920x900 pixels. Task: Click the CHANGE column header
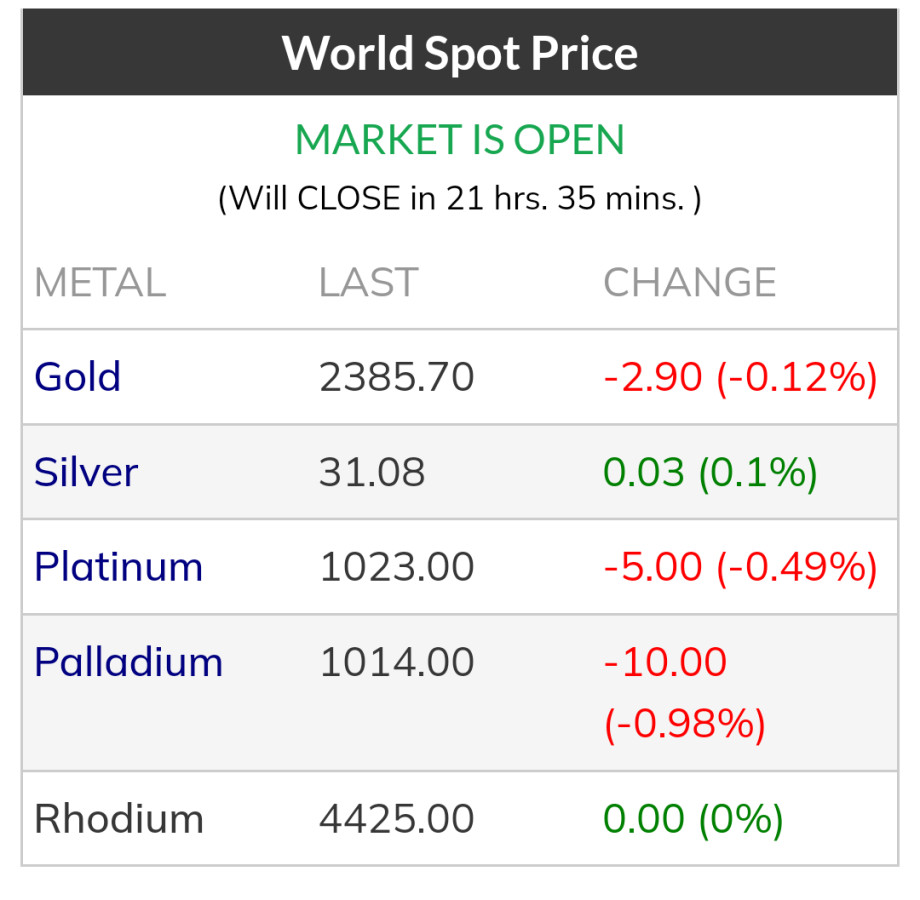690,283
